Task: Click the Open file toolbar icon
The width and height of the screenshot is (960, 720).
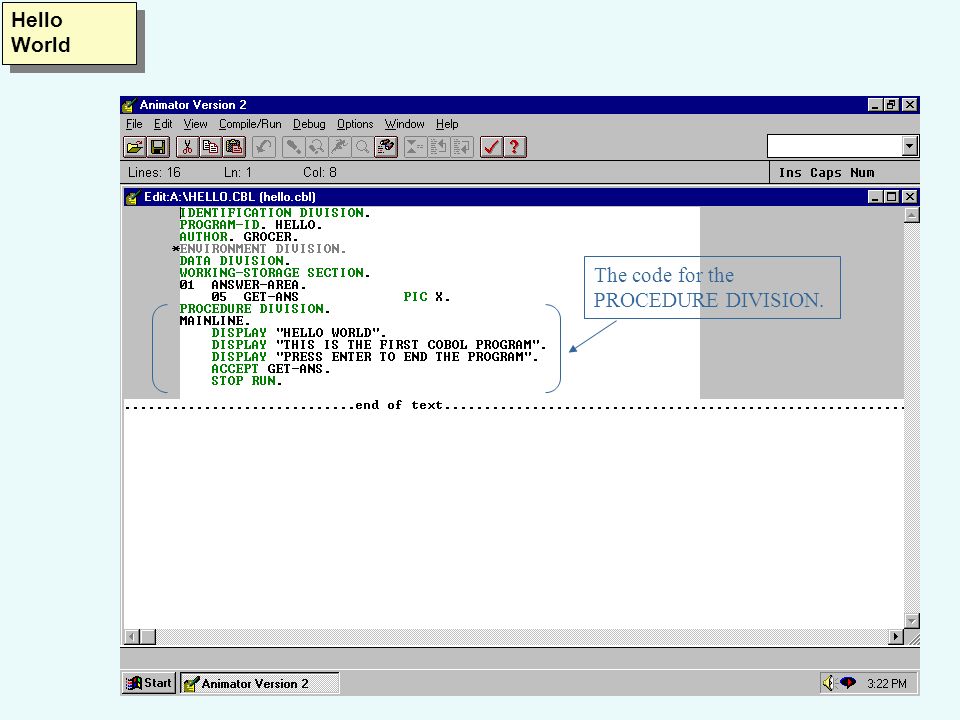Action: coord(135,147)
